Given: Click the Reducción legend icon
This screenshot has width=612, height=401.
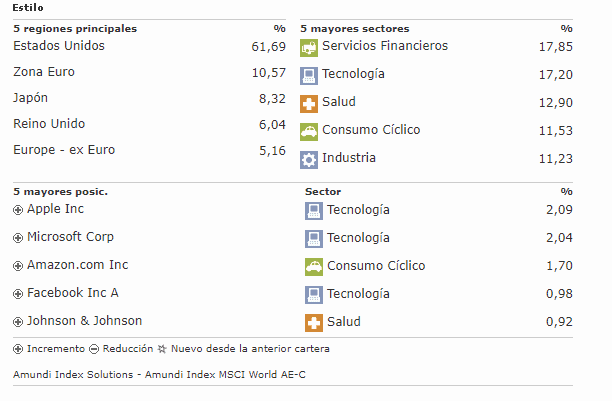Looking at the screenshot, I should [x=94, y=349].
